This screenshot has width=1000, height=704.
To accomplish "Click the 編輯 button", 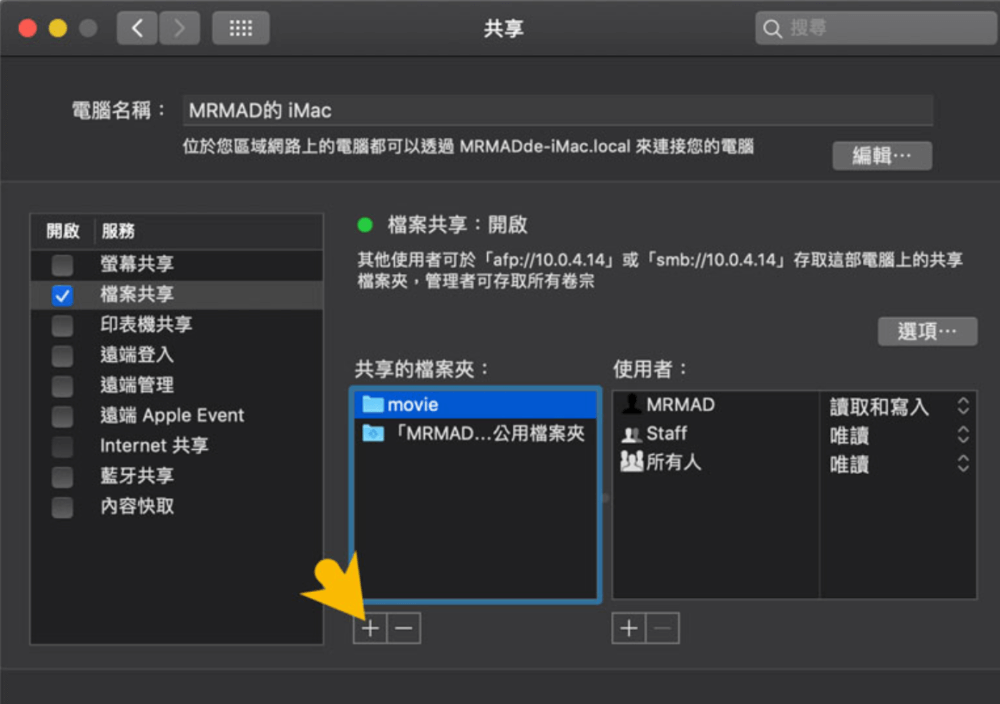I will (882, 156).
